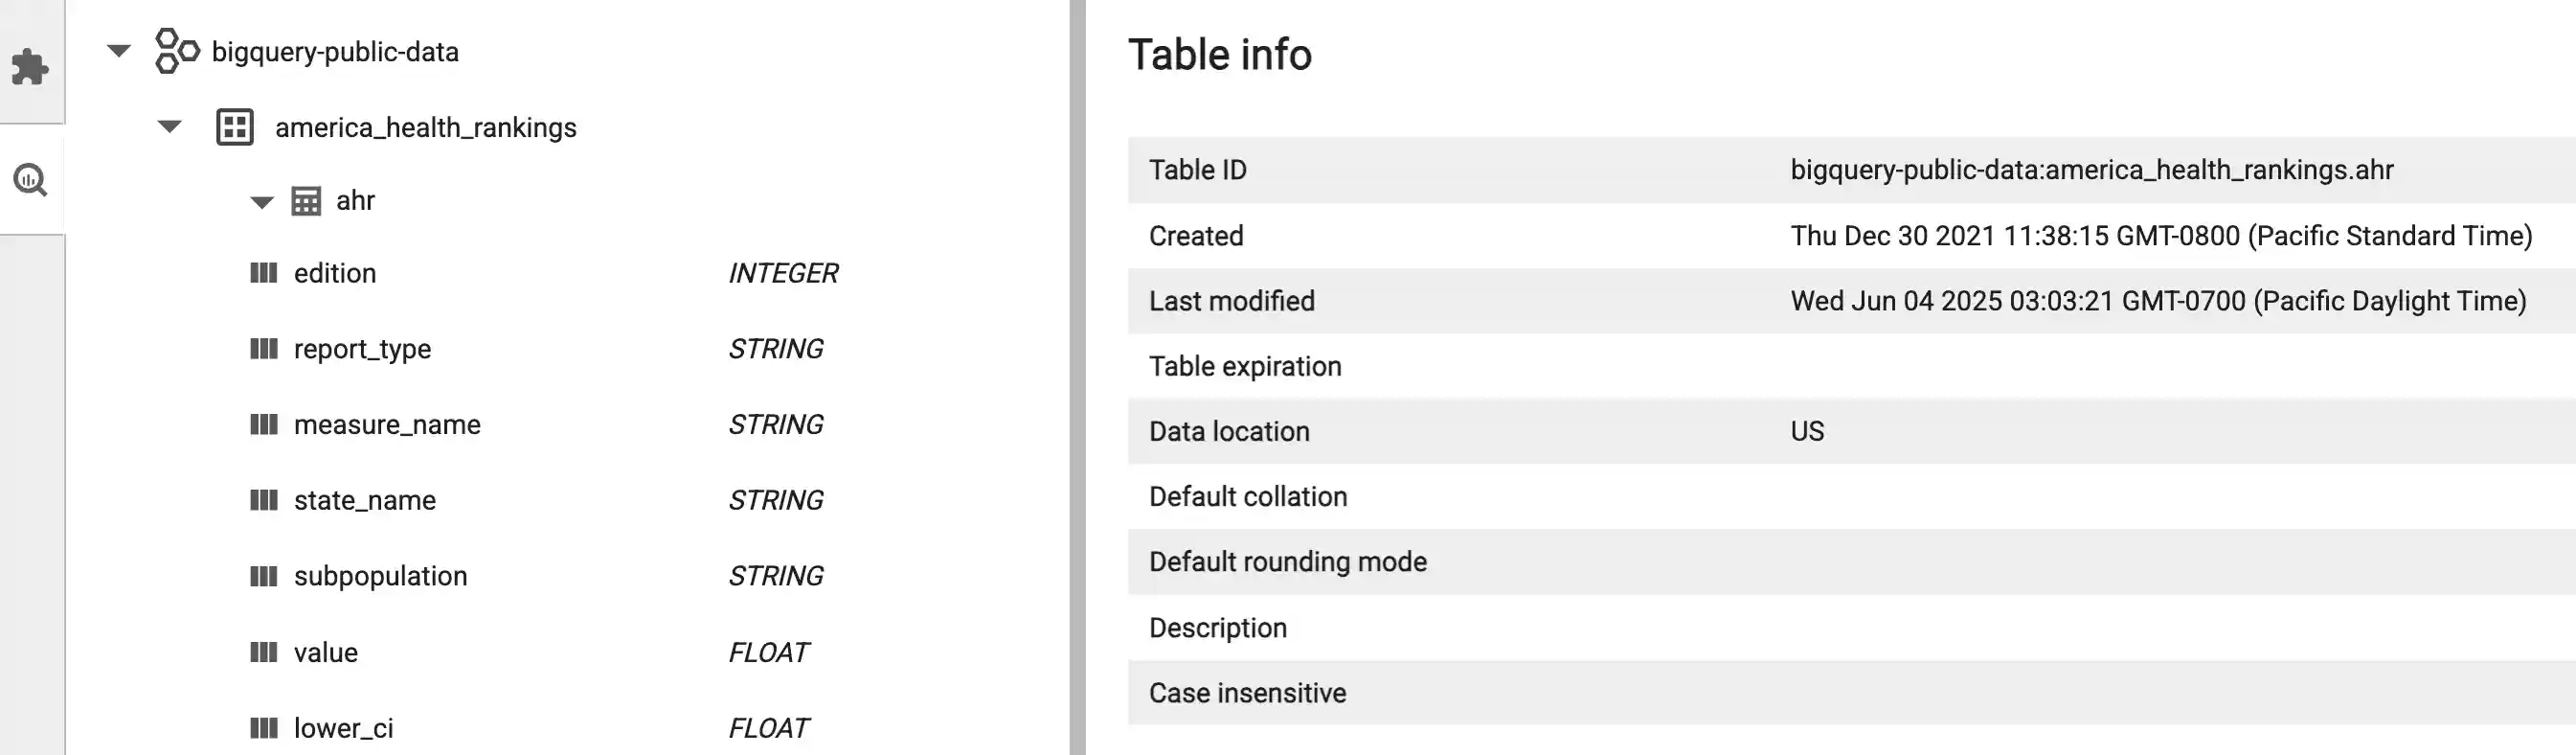Viewport: 2576px width, 755px height.
Task: Collapse the bigquery-public-data project node
Action: click(119, 51)
